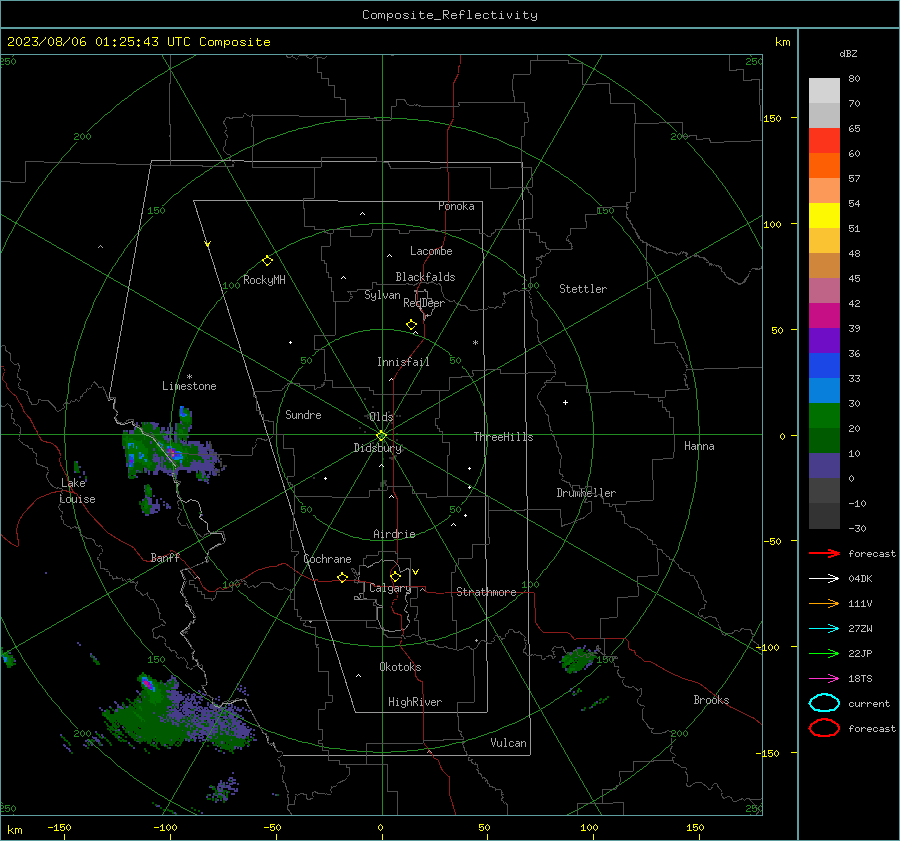Click the orange 111V arrow in legend
Image resolution: width=900 pixels, height=841 pixels.
[x=824, y=603]
